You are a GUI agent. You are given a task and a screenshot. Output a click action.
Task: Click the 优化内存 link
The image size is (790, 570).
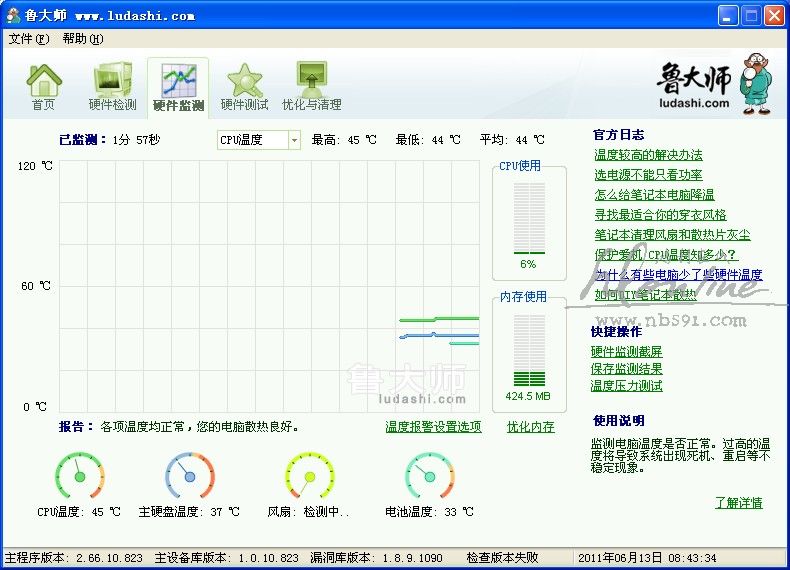click(530, 427)
